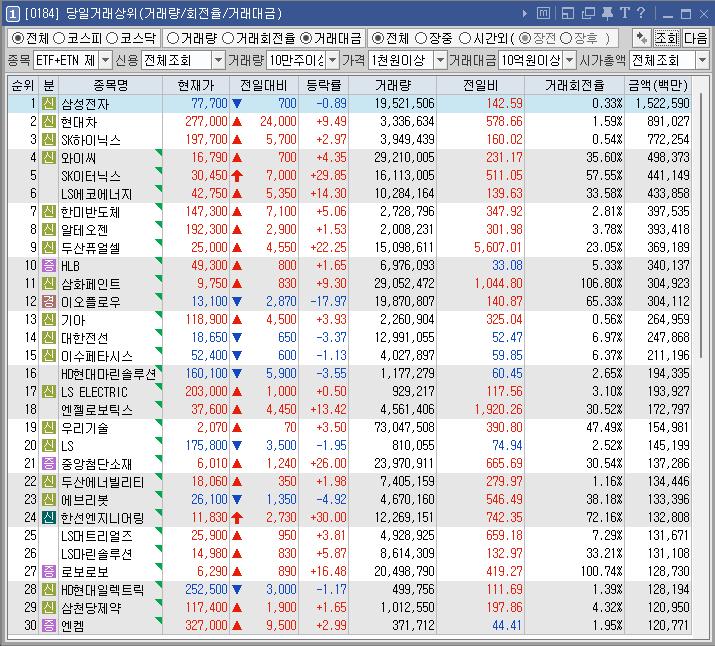Sort by the 종목명 column header
This screenshot has height=646, width=715.
click(x=110, y=85)
